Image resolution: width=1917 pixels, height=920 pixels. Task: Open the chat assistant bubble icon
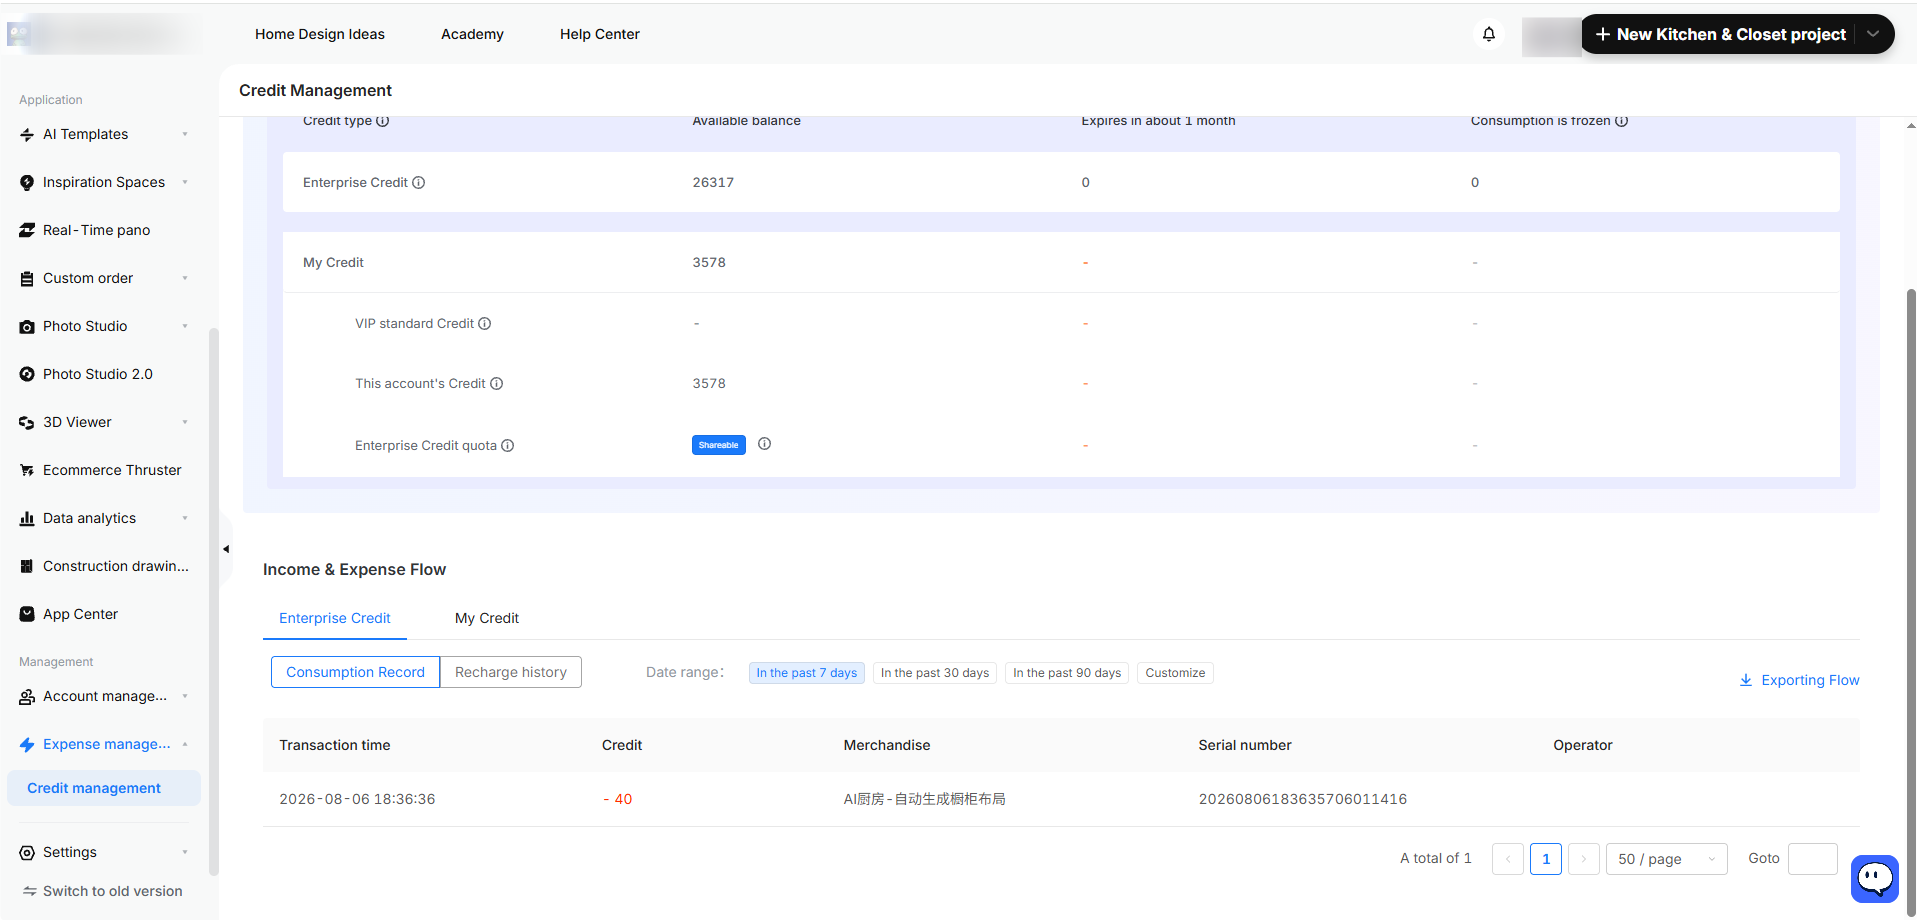pos(1875,879)
